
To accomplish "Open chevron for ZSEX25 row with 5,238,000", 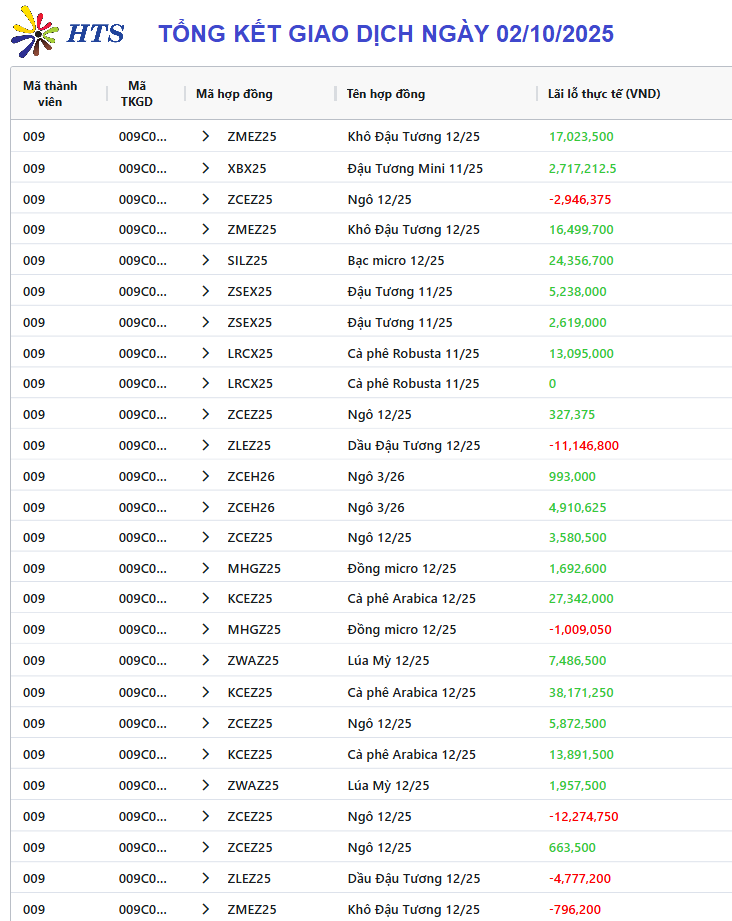I will click(206, 291).
